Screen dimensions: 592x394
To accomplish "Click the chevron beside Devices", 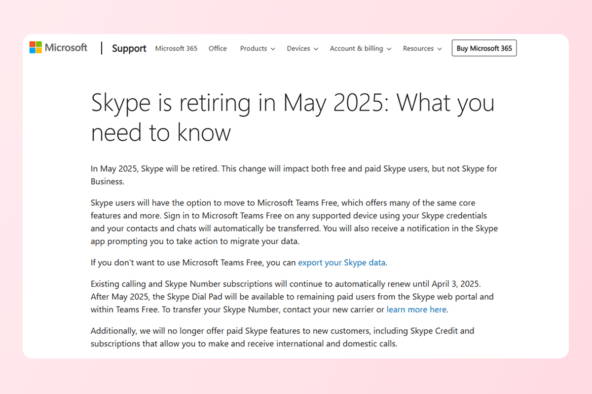I will tap(316, 49).
